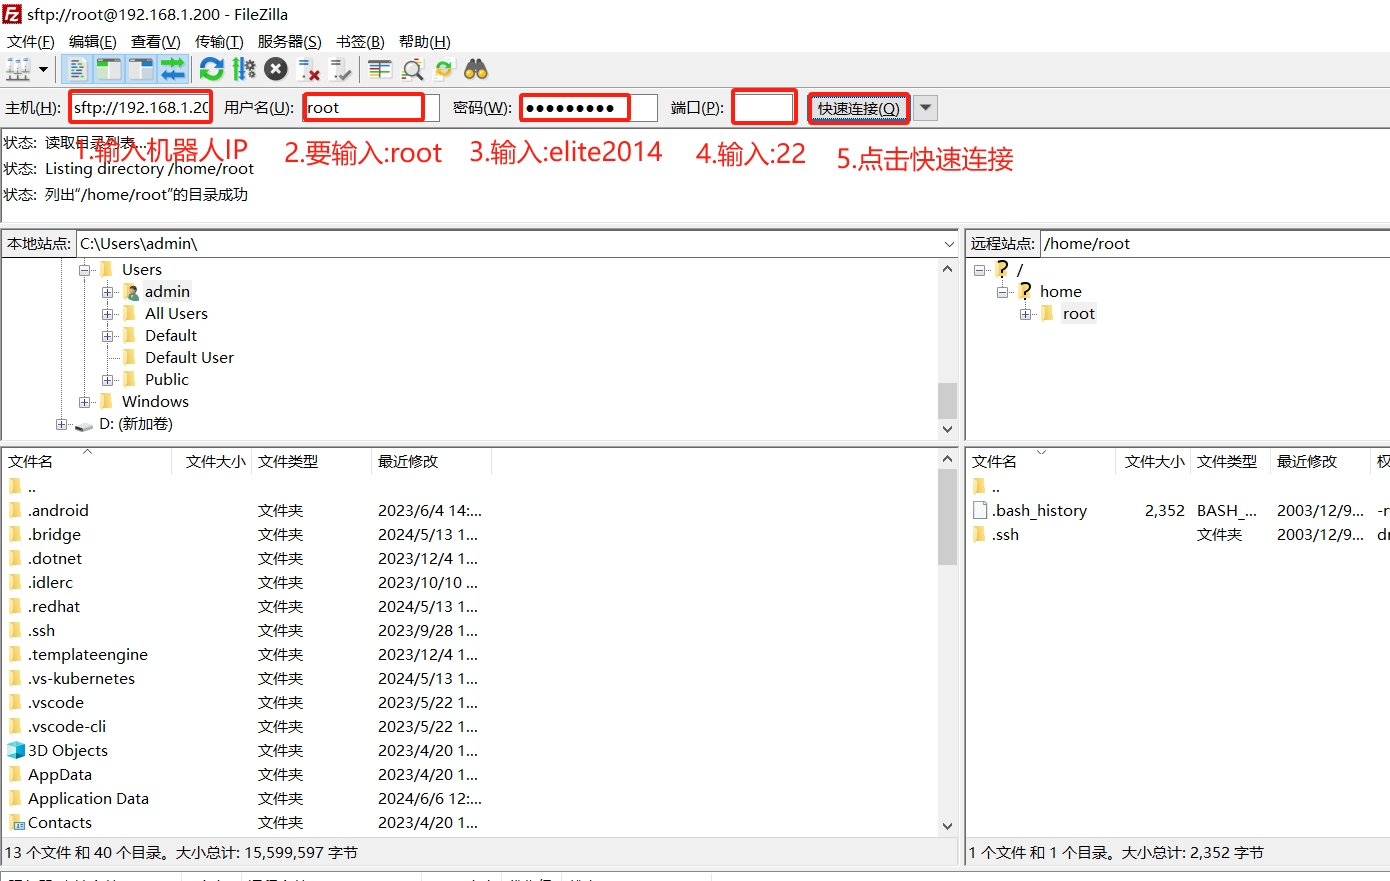Open the 传输(T) menu

pos(219,41)
